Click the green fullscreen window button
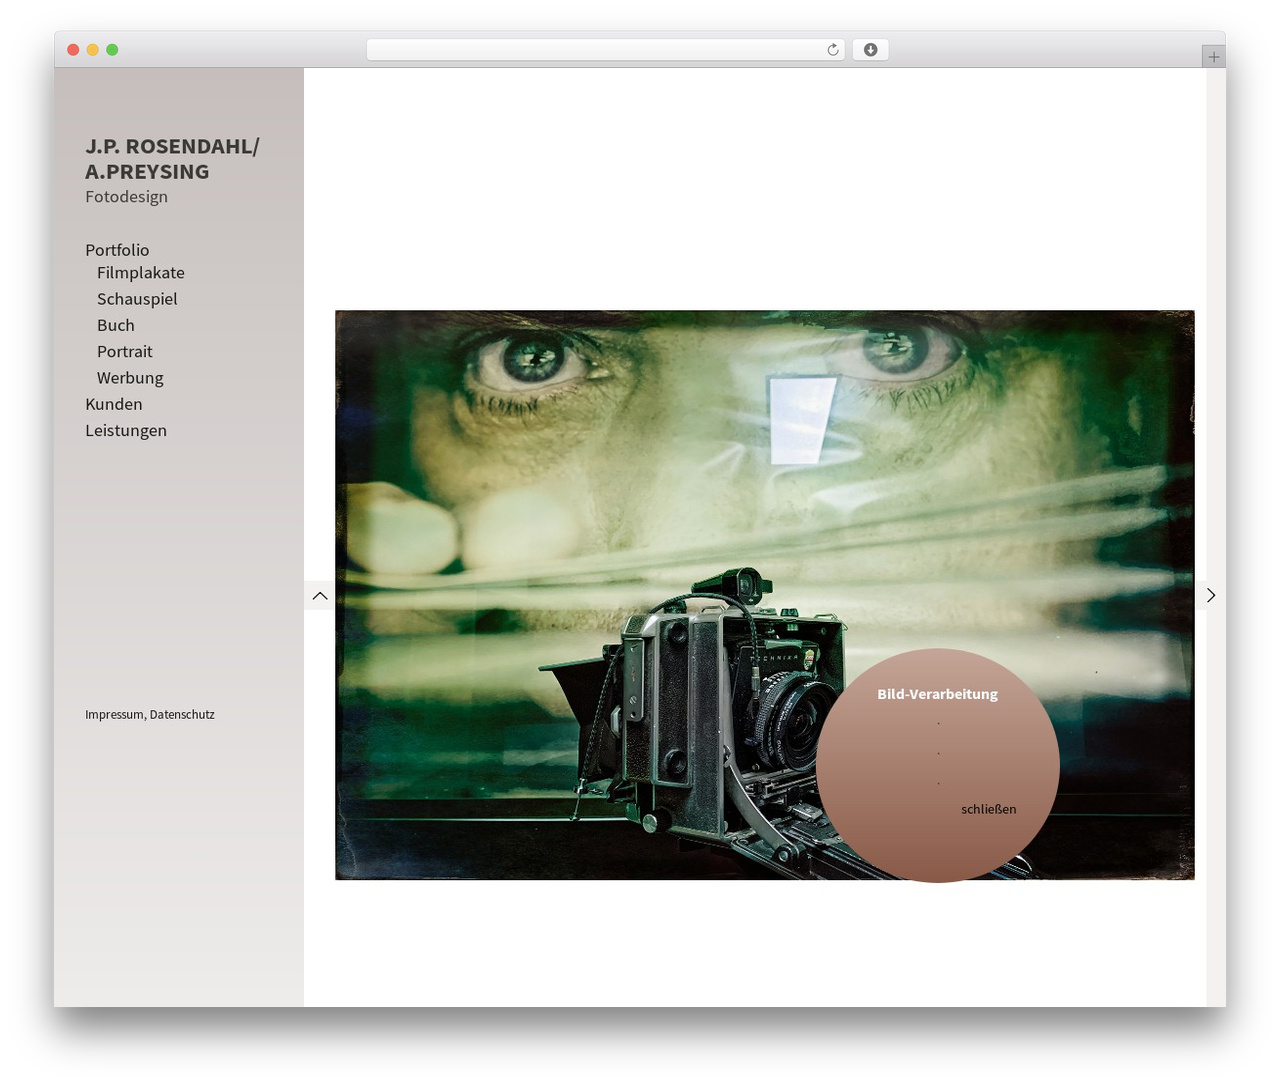 pos(112,50)
